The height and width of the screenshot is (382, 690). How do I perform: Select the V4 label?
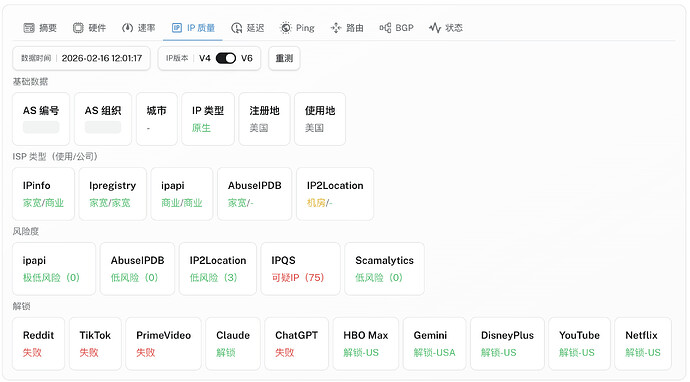(x=205, y=58)
